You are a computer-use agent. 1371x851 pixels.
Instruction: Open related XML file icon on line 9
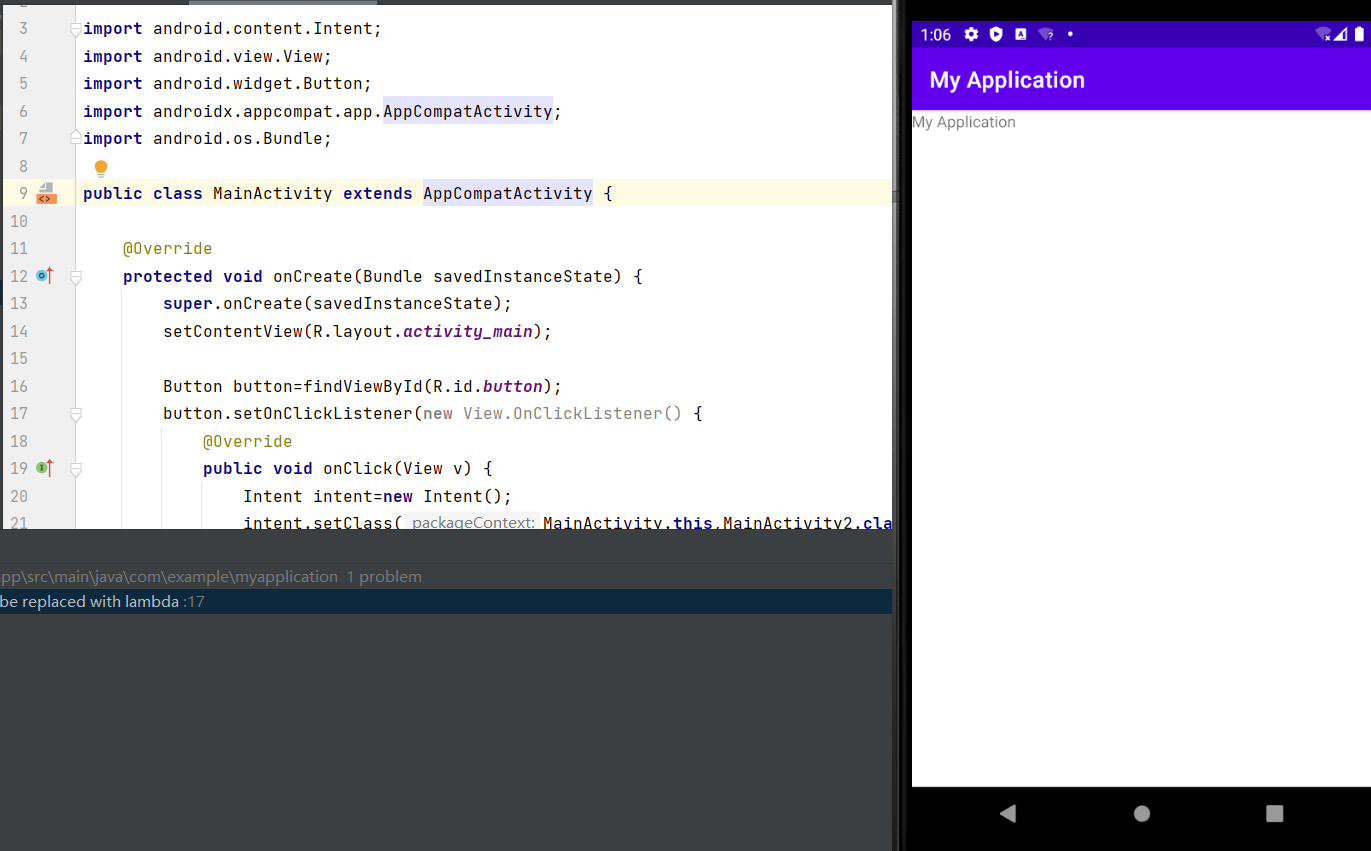46,193
